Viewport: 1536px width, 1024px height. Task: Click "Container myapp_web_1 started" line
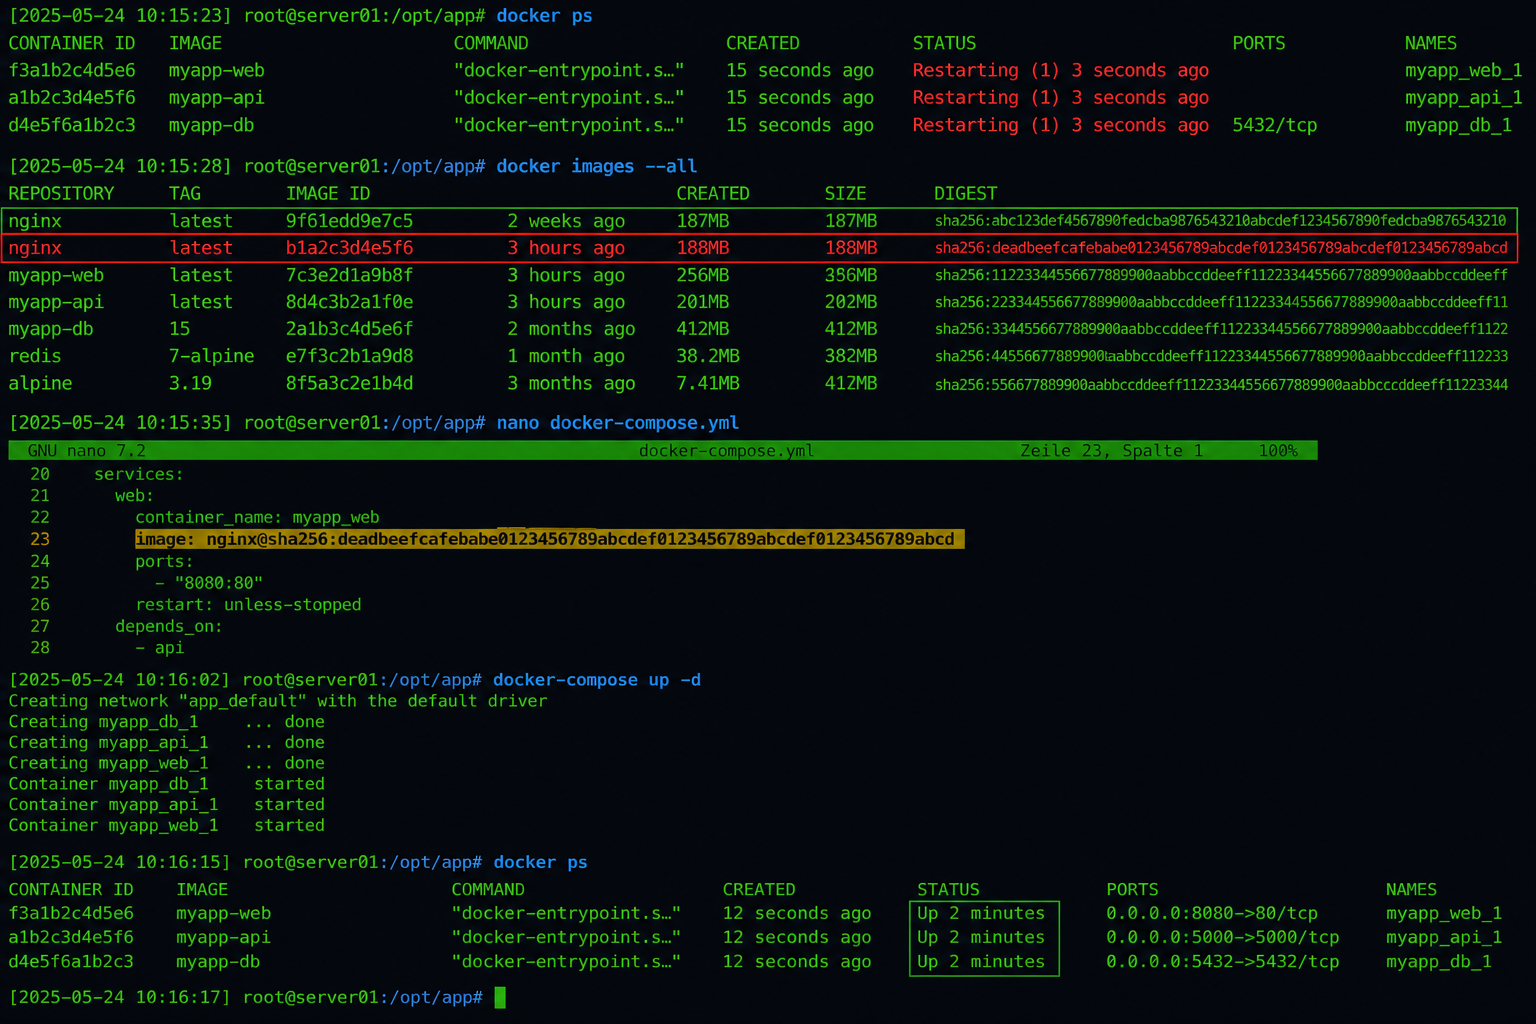pyautogui.click(x=166, y=826)
